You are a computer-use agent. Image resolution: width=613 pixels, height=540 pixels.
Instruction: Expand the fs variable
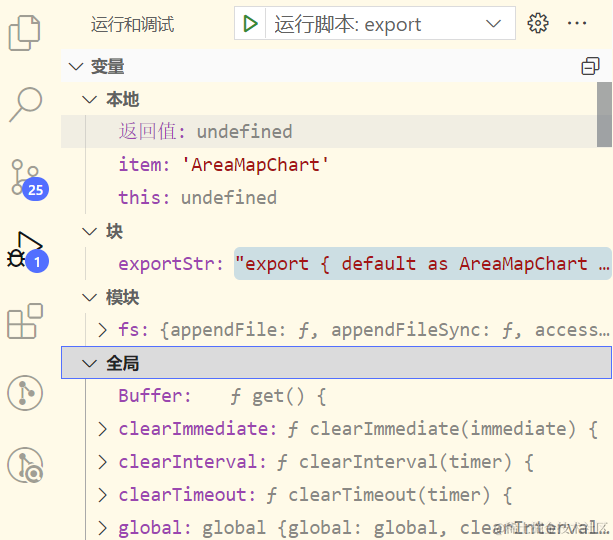pyautogui.click(x=102, y=330)
